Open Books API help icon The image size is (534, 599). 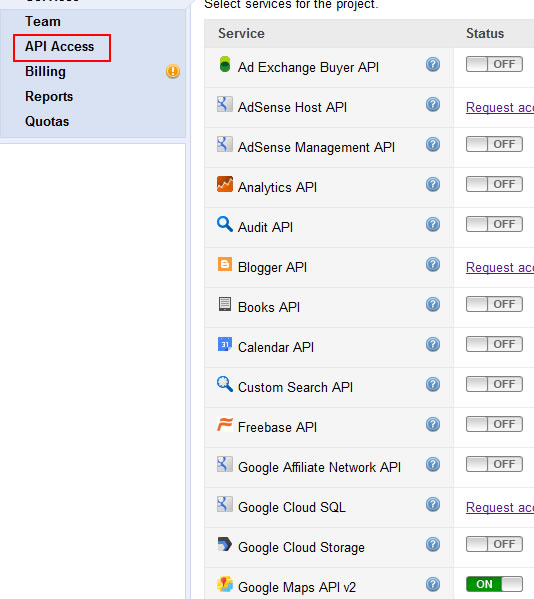433,304
